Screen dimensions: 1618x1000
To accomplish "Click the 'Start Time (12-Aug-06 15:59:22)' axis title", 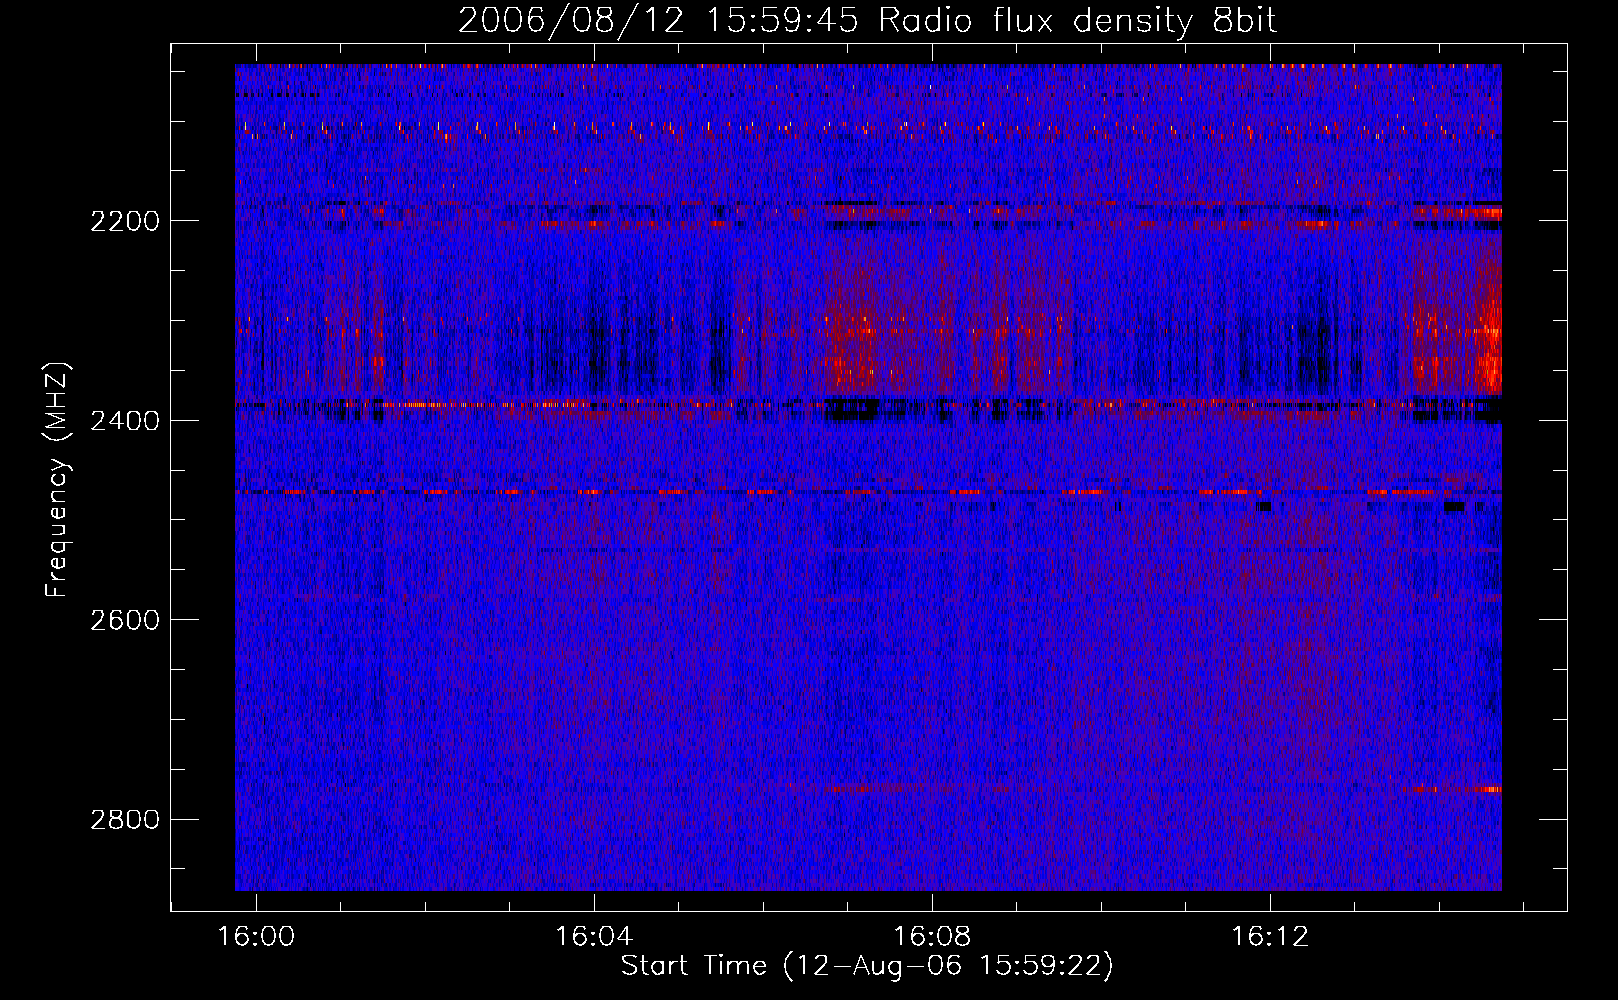I will [867, 966].
